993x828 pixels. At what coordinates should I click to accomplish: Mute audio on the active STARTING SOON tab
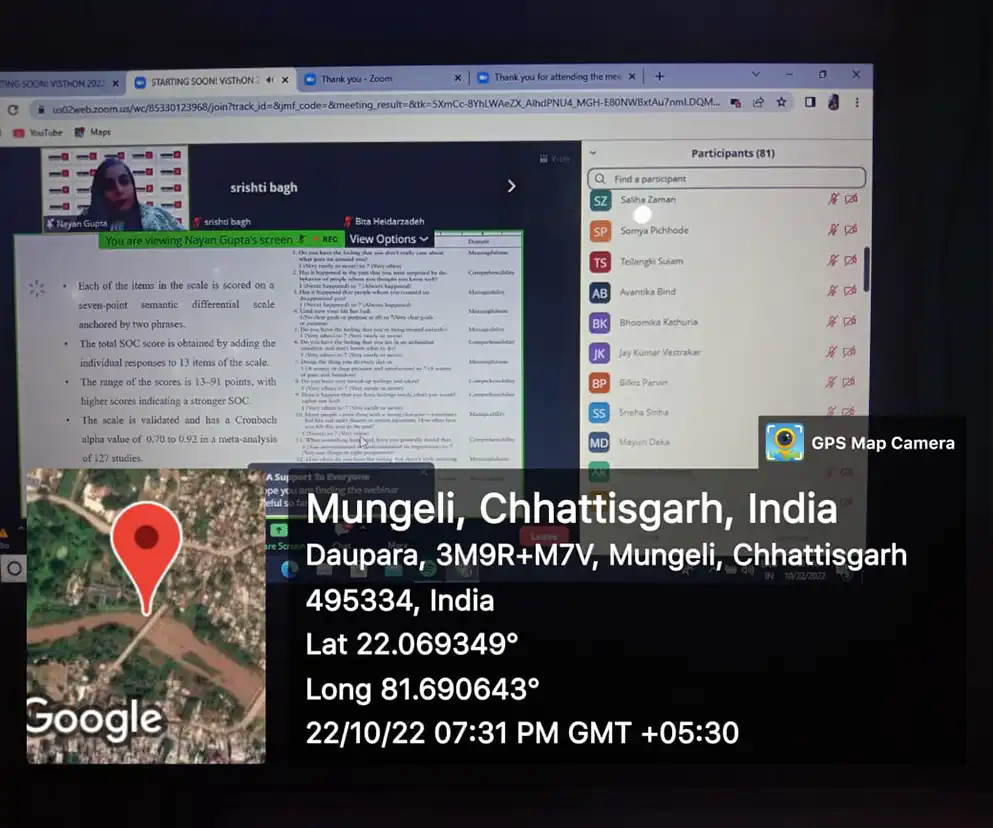click(x=270, y=80)
